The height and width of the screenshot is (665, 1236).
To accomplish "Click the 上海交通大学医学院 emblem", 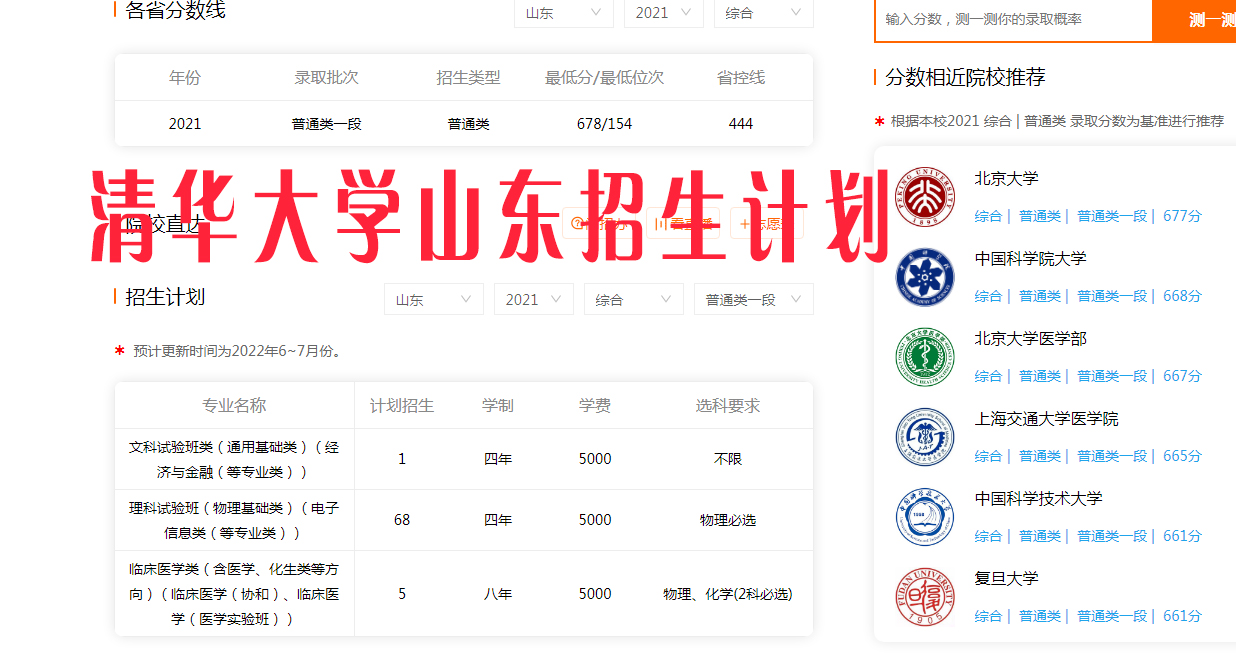I will click(x=924, y=437).
